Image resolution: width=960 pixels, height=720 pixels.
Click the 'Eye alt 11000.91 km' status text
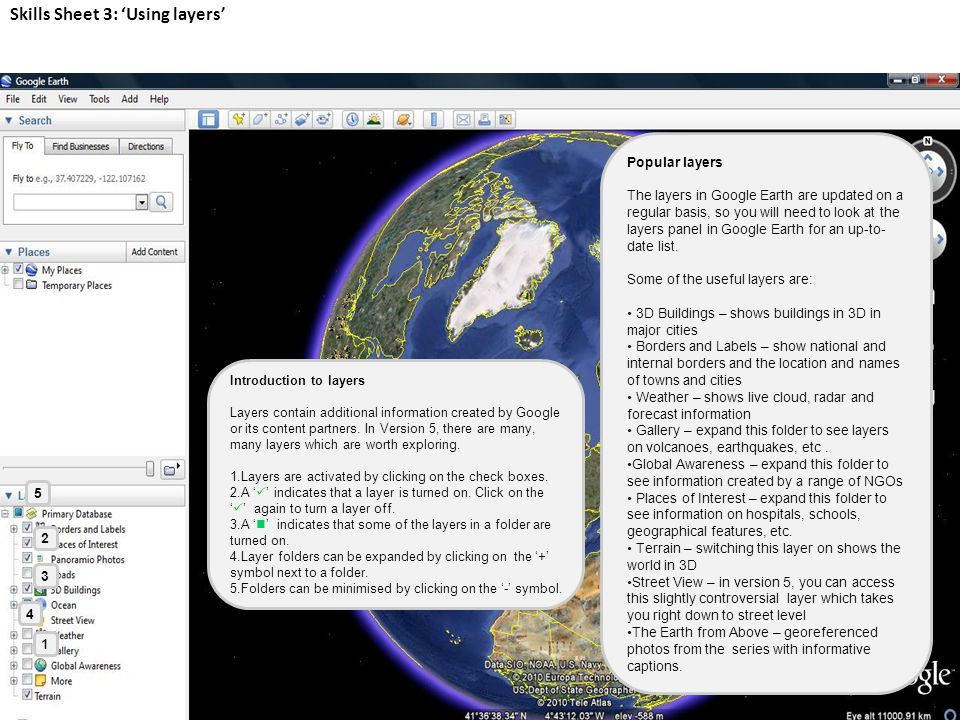pyautogui.click(x=888, y=715)
